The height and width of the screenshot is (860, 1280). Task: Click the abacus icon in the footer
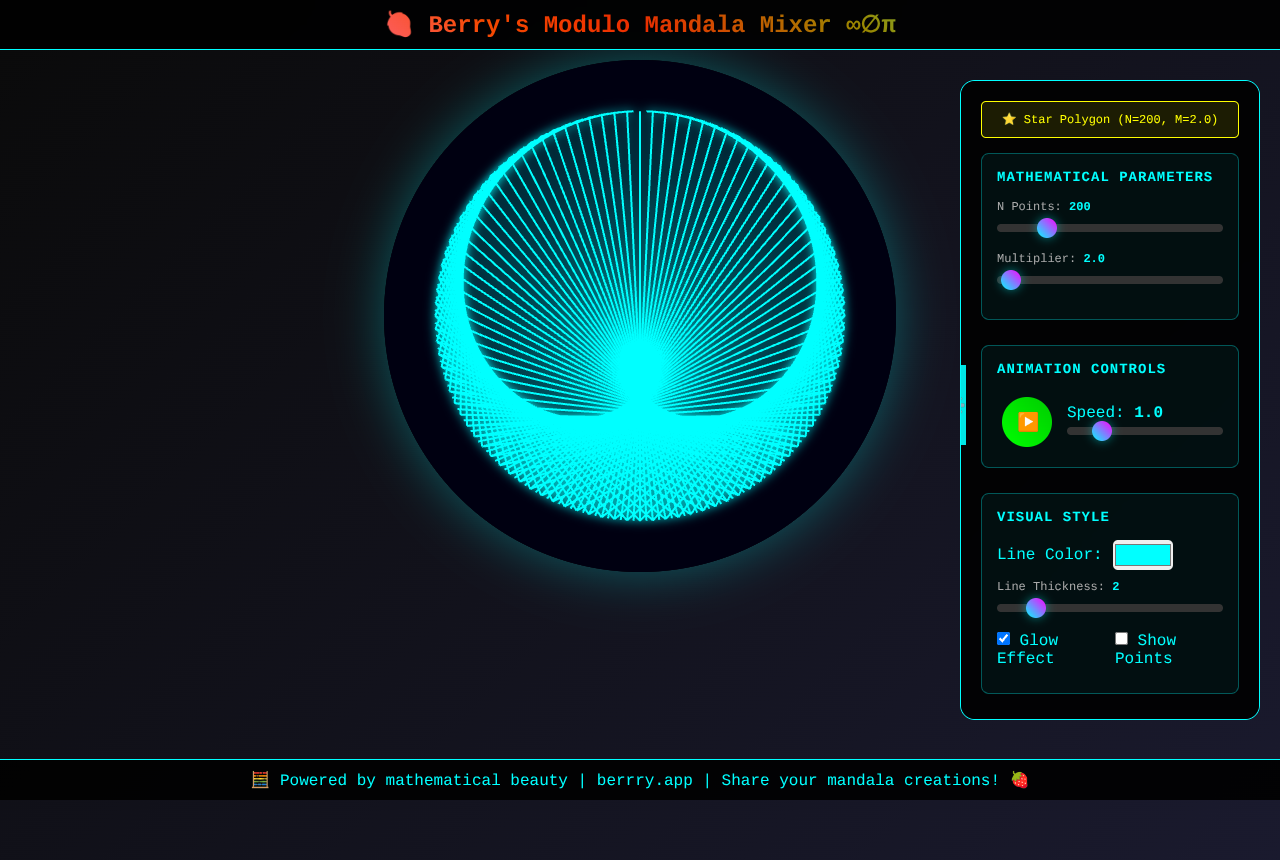[x=260, y=780]
